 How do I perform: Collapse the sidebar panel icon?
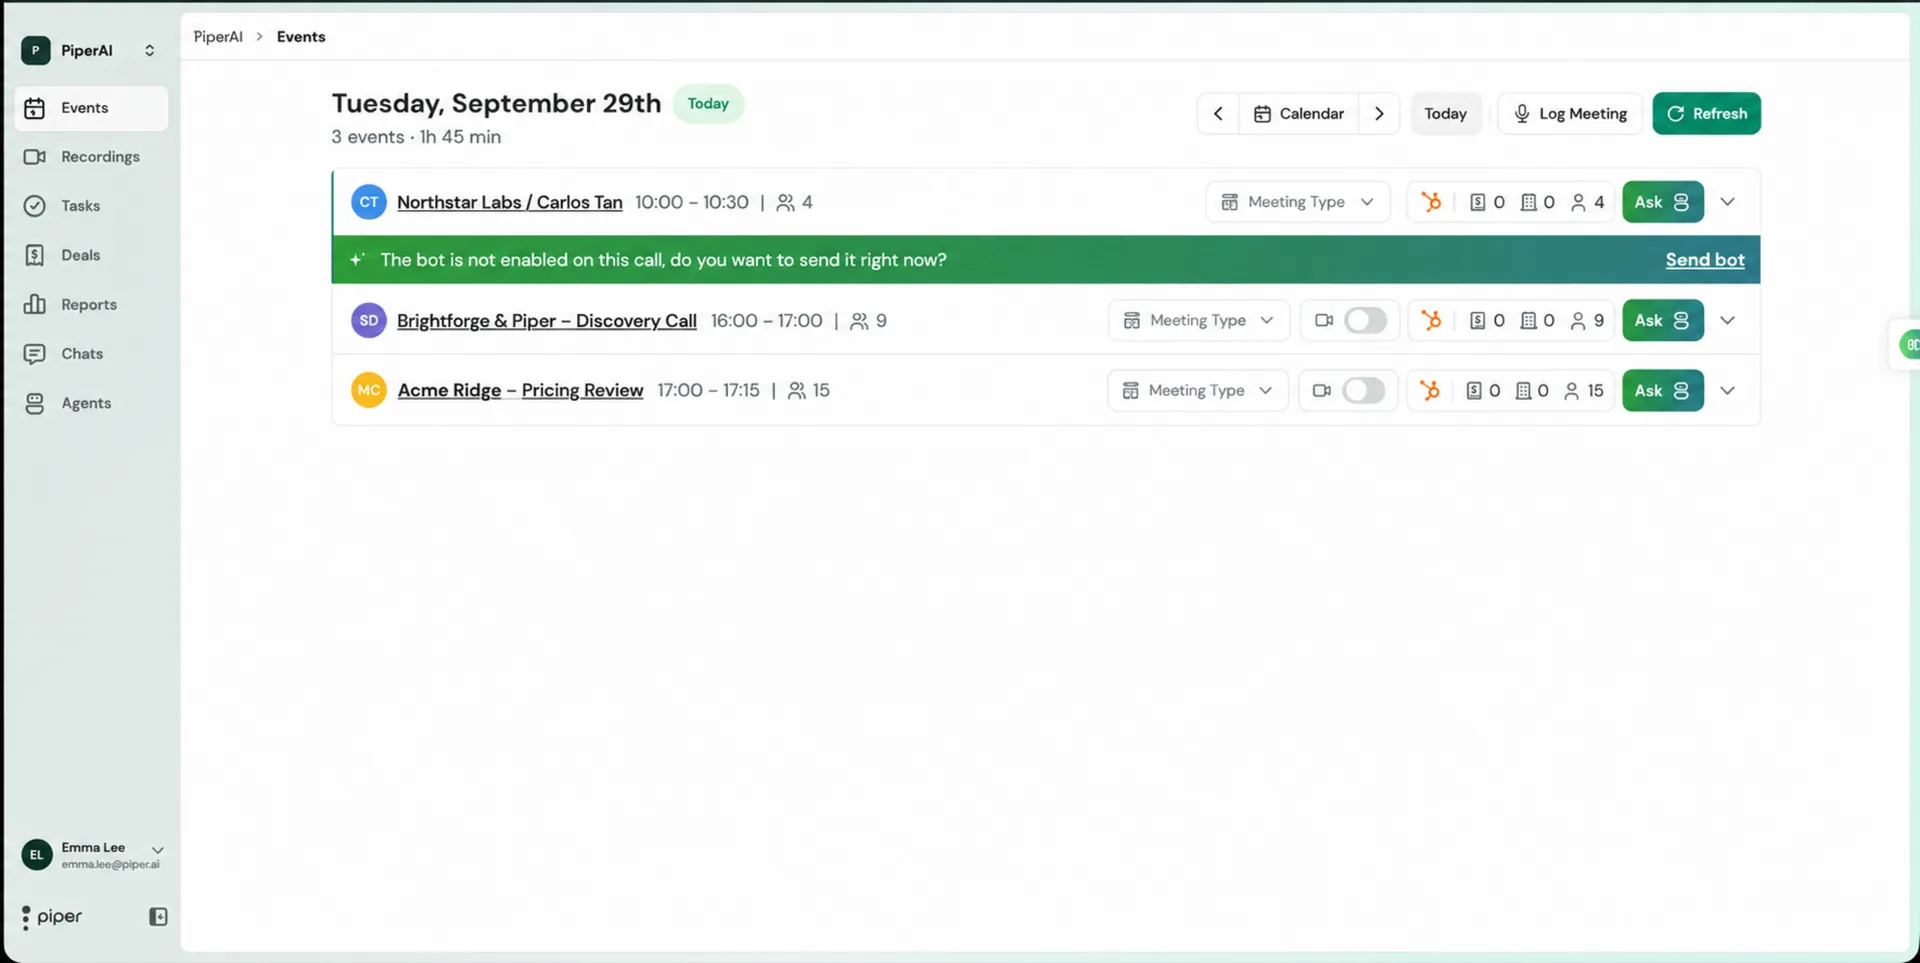tap(158, 917)
